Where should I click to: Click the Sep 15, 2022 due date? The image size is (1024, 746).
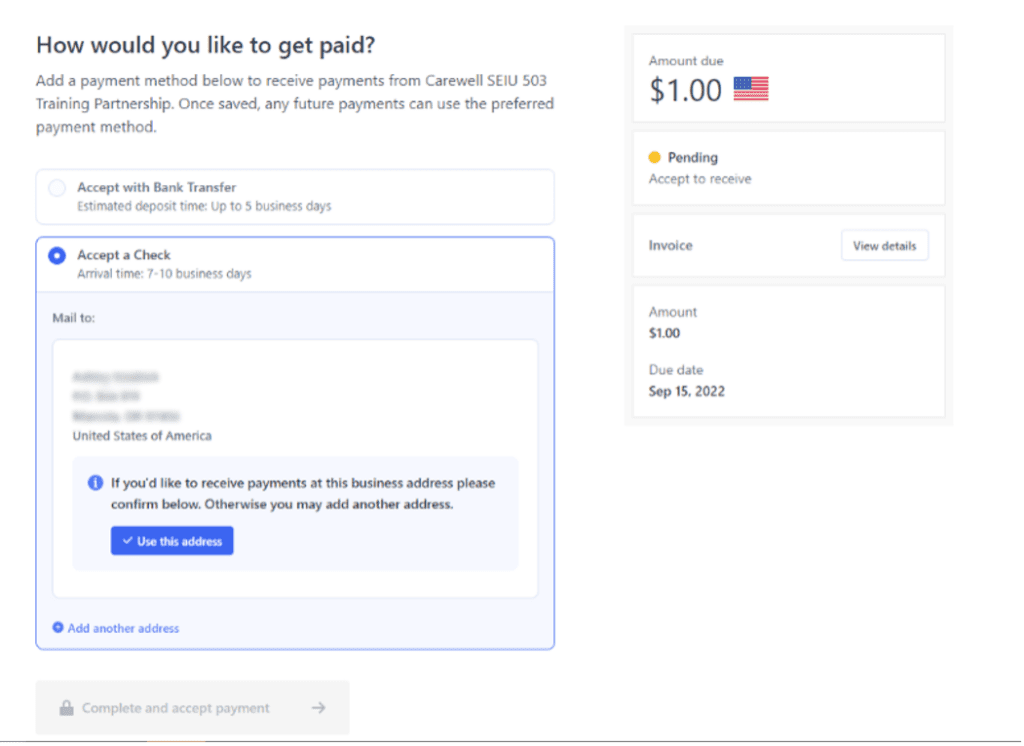pos(686,391)
